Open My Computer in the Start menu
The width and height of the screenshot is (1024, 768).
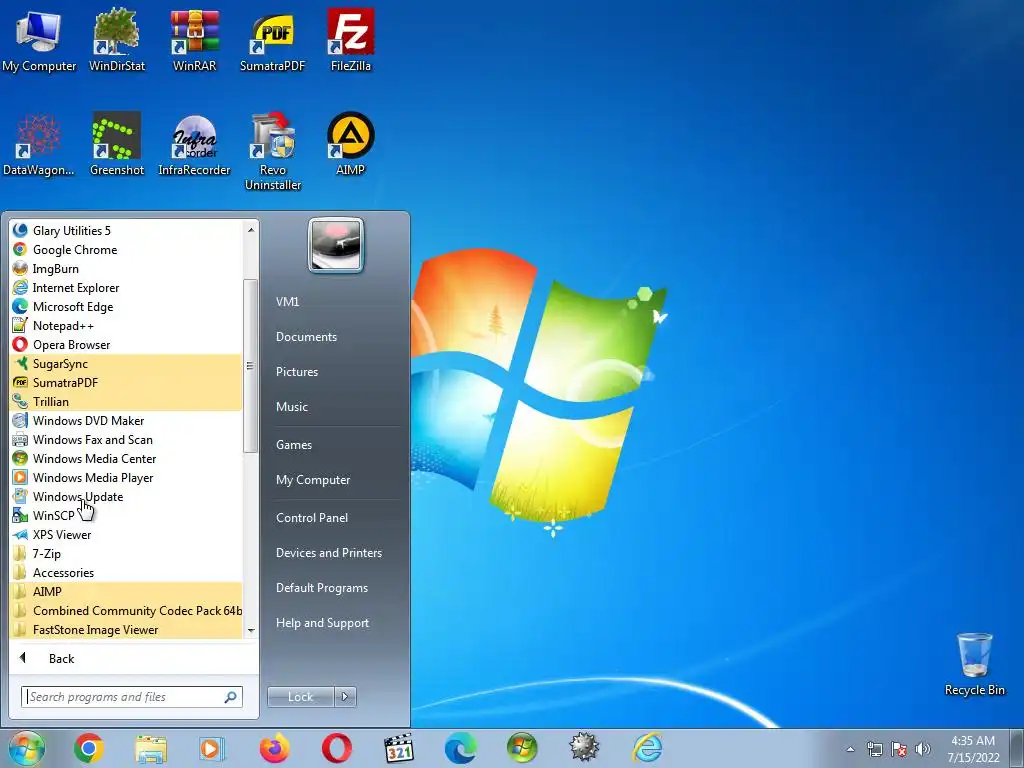tap(313, 480)
